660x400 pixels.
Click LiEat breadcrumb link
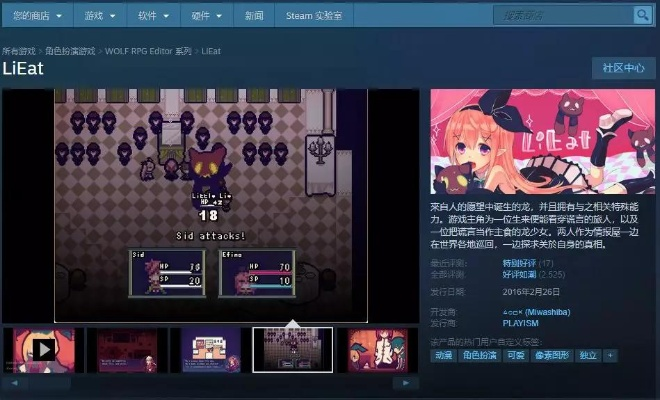pyautogui.click(x=211, y=51)
